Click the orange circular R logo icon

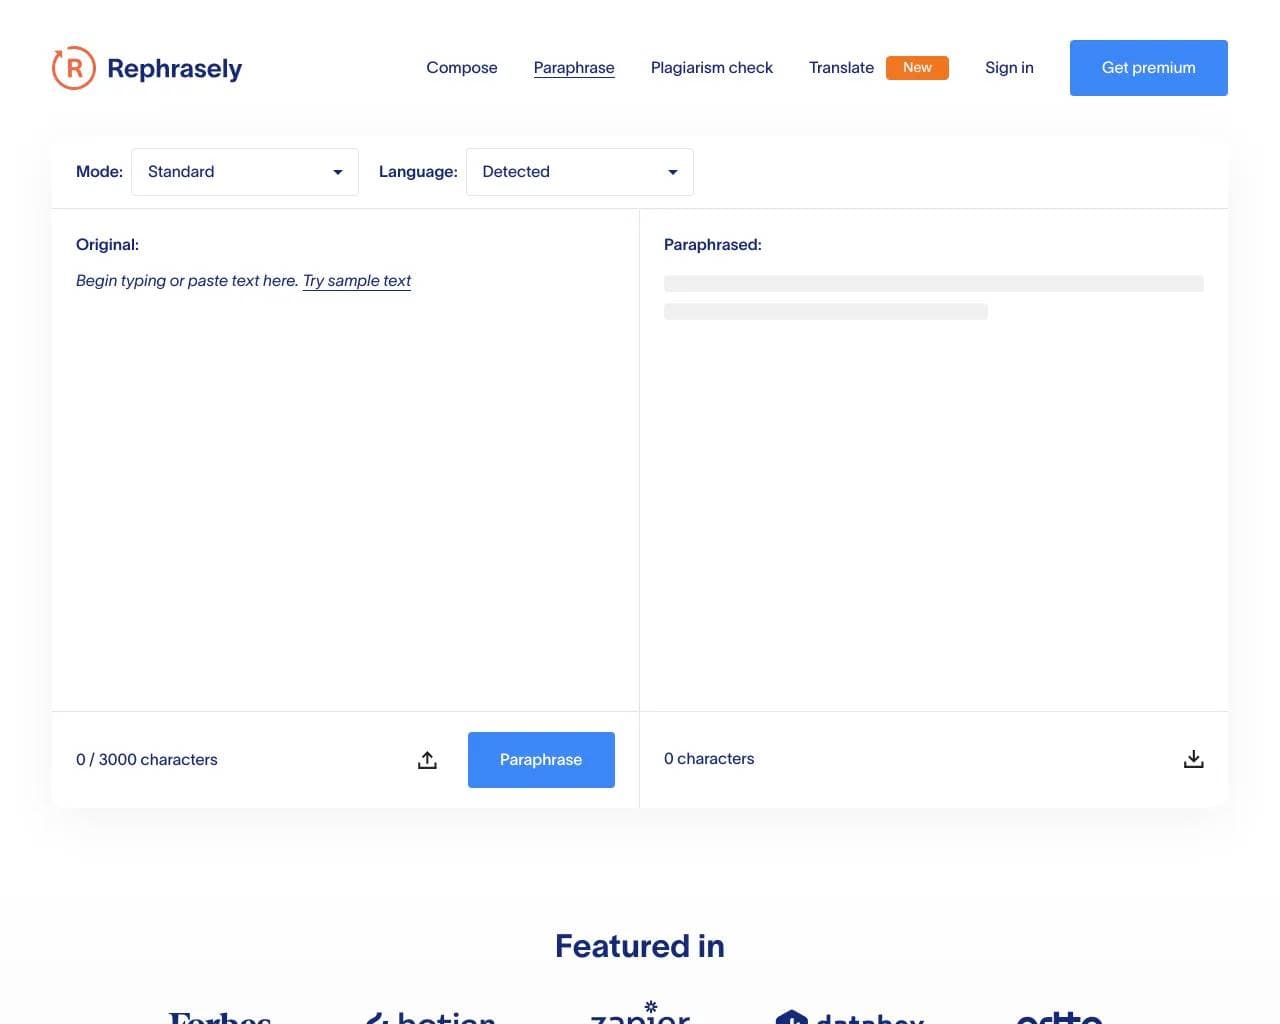(74, 68)
